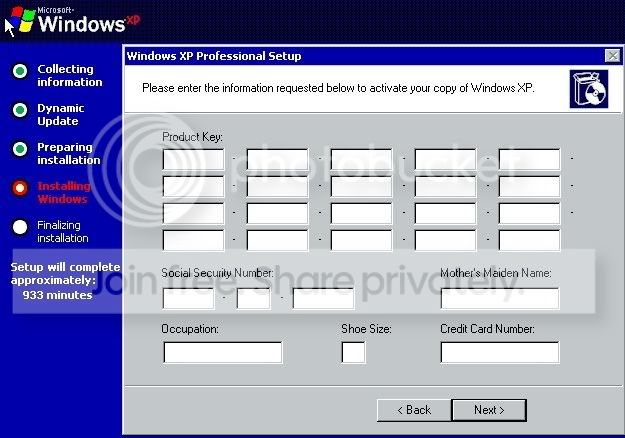The height and width of the screenshot is (438, 625).
Task: Click the 'Please enter the information requested' instruction text
Action: coord(338,88)
